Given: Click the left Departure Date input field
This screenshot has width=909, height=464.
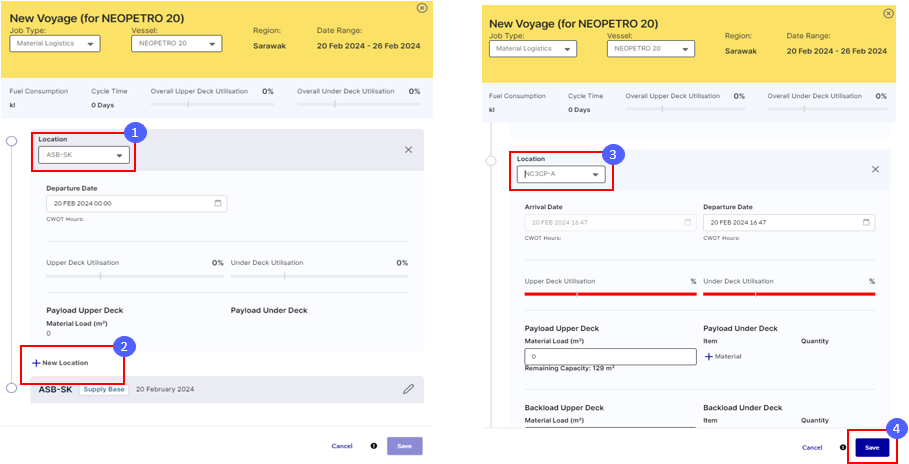Looking at the screenshot, I should point(137,204).
